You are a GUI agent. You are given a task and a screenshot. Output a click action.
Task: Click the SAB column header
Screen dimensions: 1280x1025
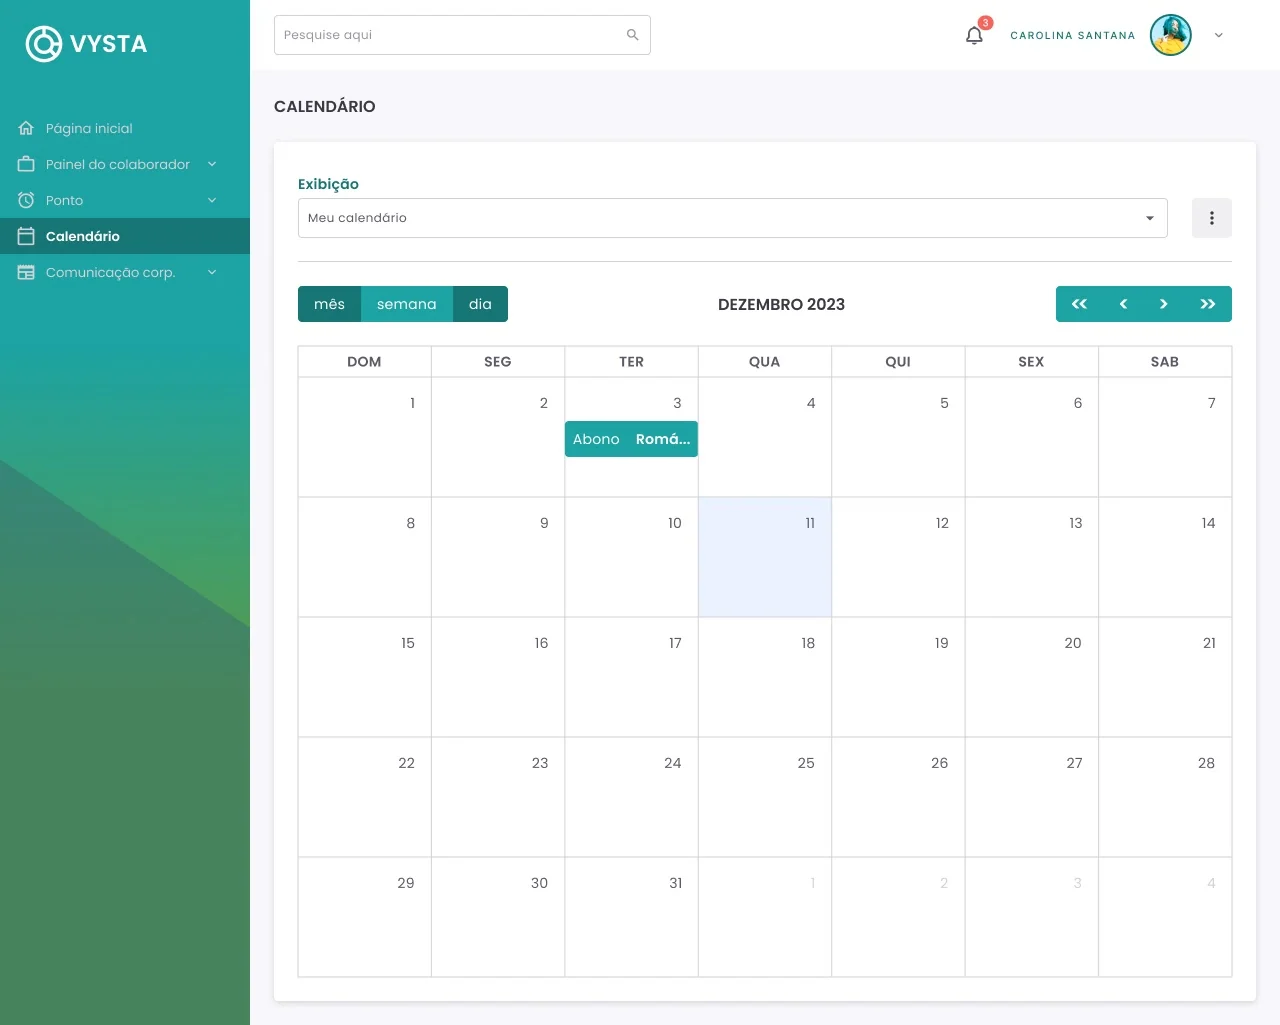pyautogui.click(x=1165, y=362)
